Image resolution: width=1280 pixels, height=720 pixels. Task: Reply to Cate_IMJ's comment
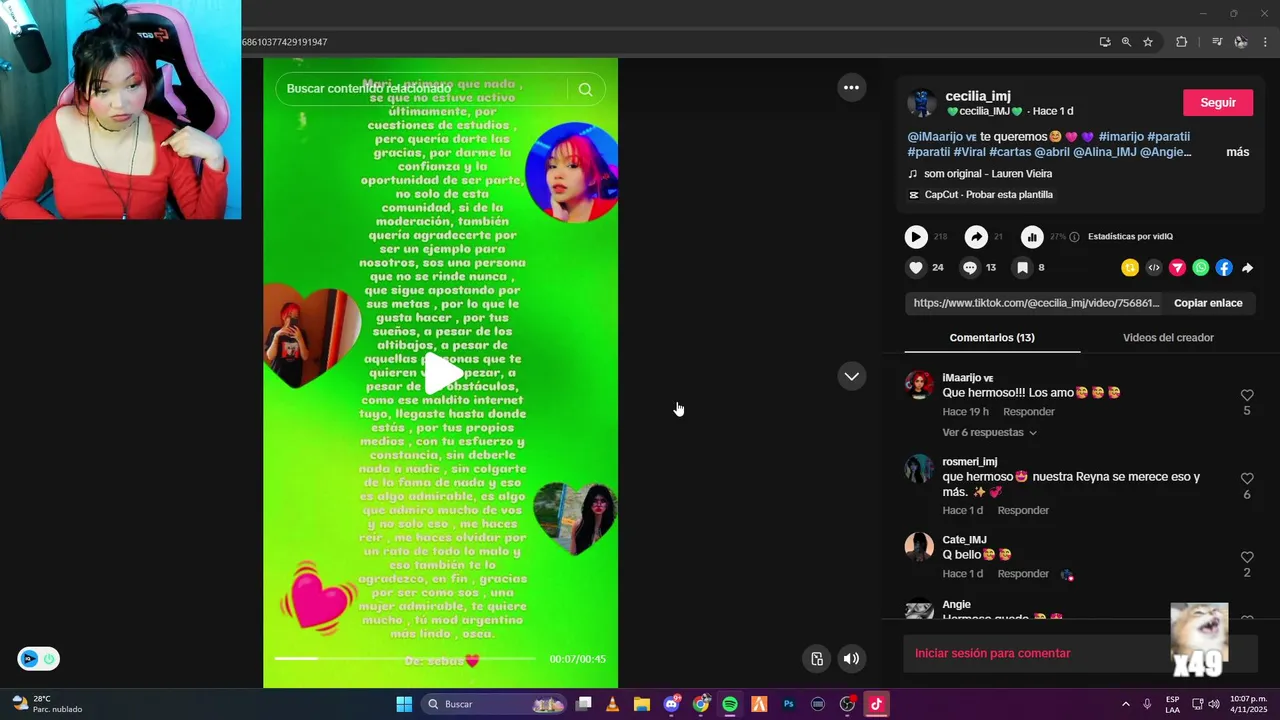click(x=1023, y=574)
